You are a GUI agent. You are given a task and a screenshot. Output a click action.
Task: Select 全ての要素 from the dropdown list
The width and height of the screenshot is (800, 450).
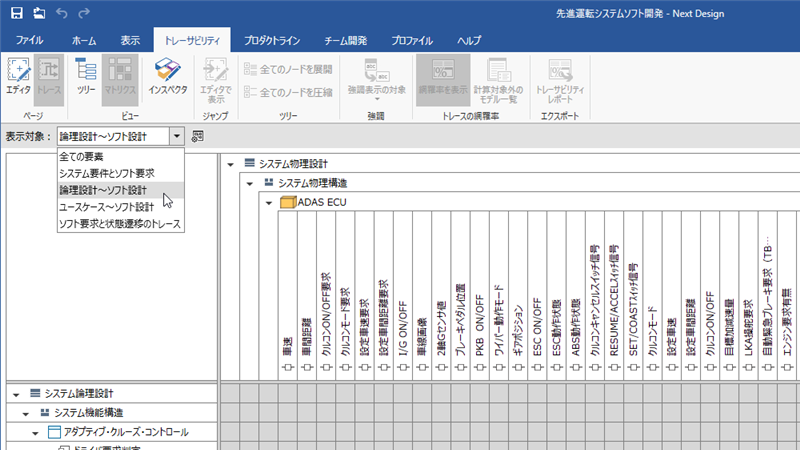[x=82, y=158]
